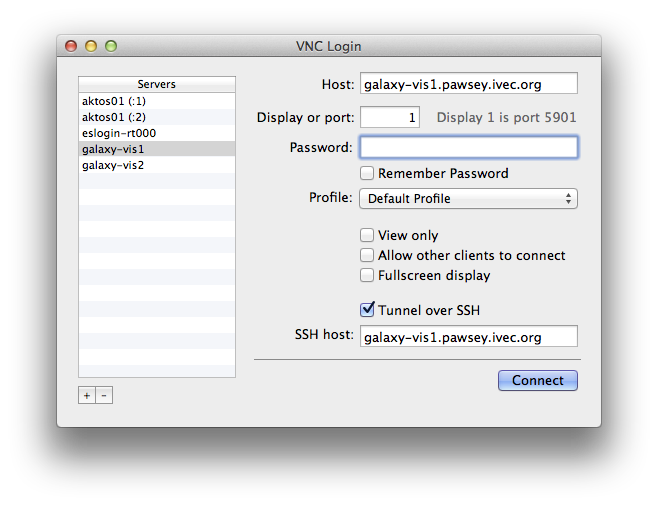Click the SSH host input field
The width and height of the screenshot is (658, 506).
coord(468,337)
